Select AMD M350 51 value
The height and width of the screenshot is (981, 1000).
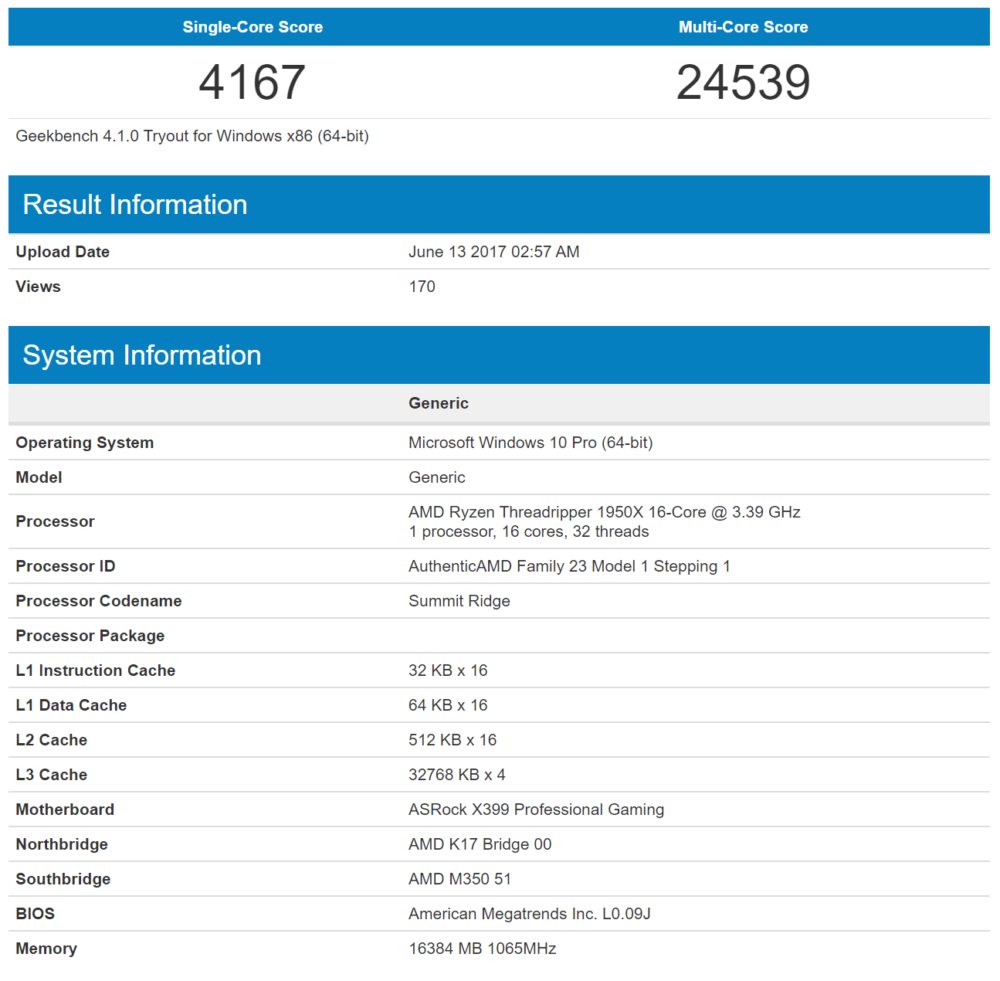pos(460,879)
